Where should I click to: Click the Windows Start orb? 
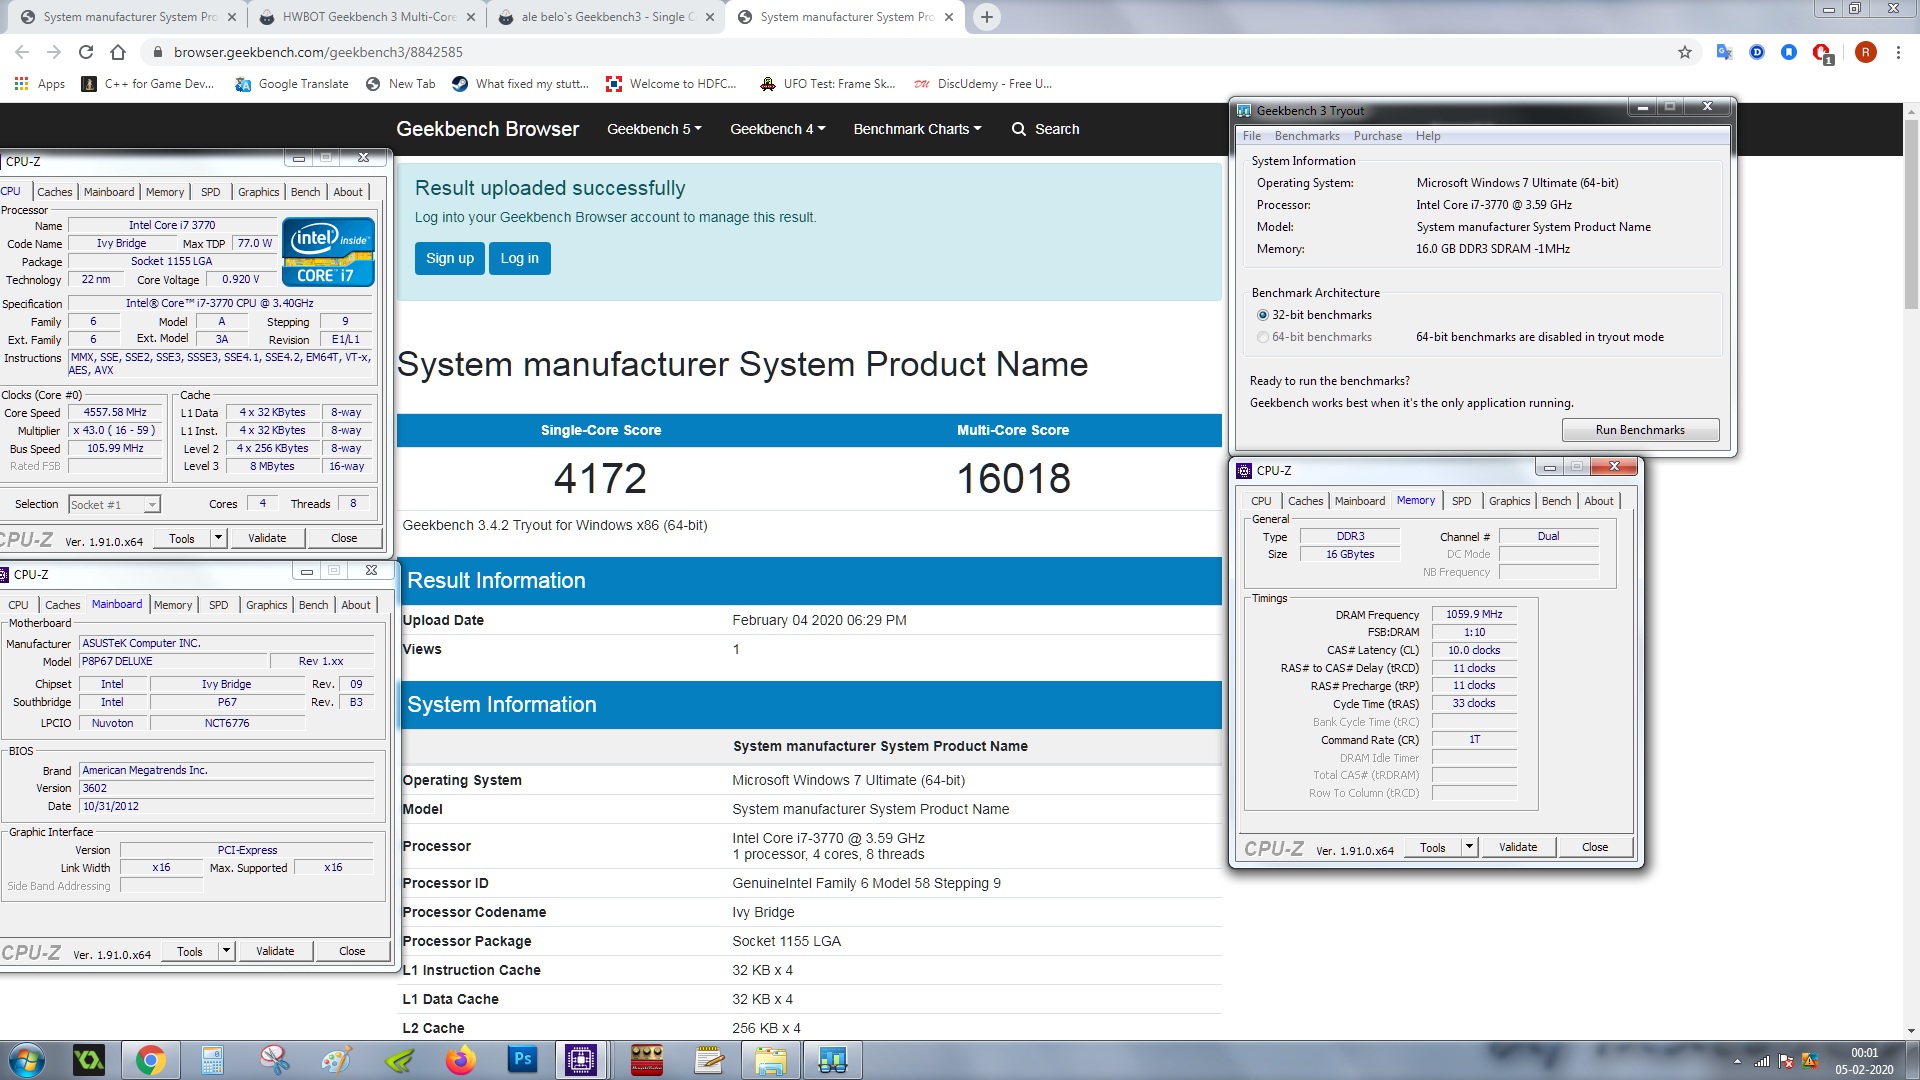click(26, 1060)
